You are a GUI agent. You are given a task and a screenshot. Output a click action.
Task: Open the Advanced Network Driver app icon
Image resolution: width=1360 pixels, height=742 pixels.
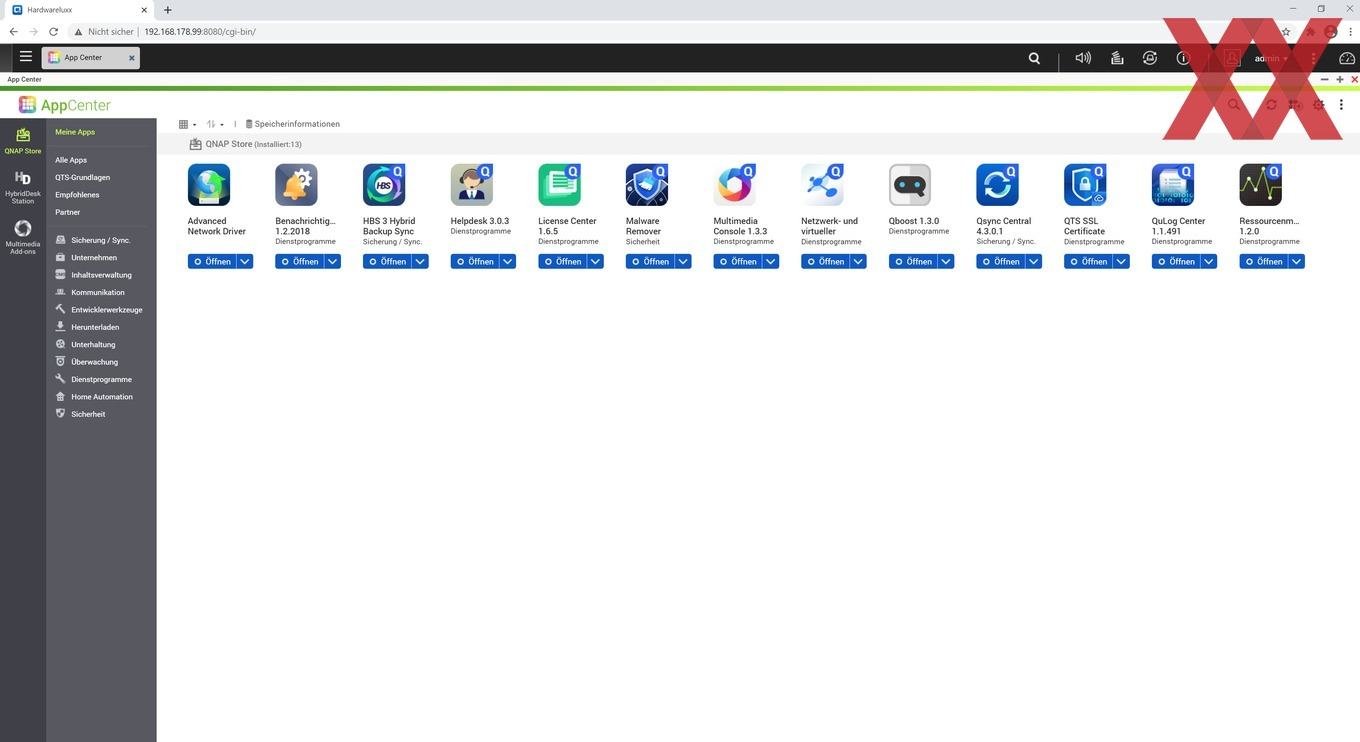(x=209, y=185)
